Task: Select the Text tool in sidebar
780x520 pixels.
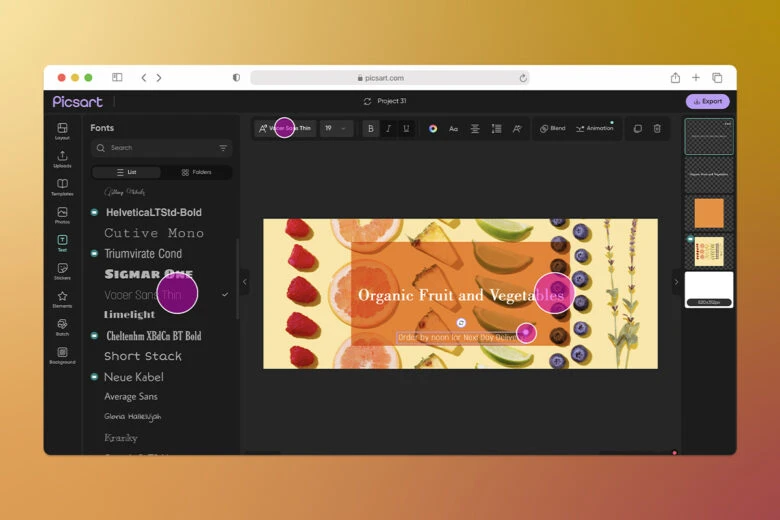Action: [x=62, y=243]
